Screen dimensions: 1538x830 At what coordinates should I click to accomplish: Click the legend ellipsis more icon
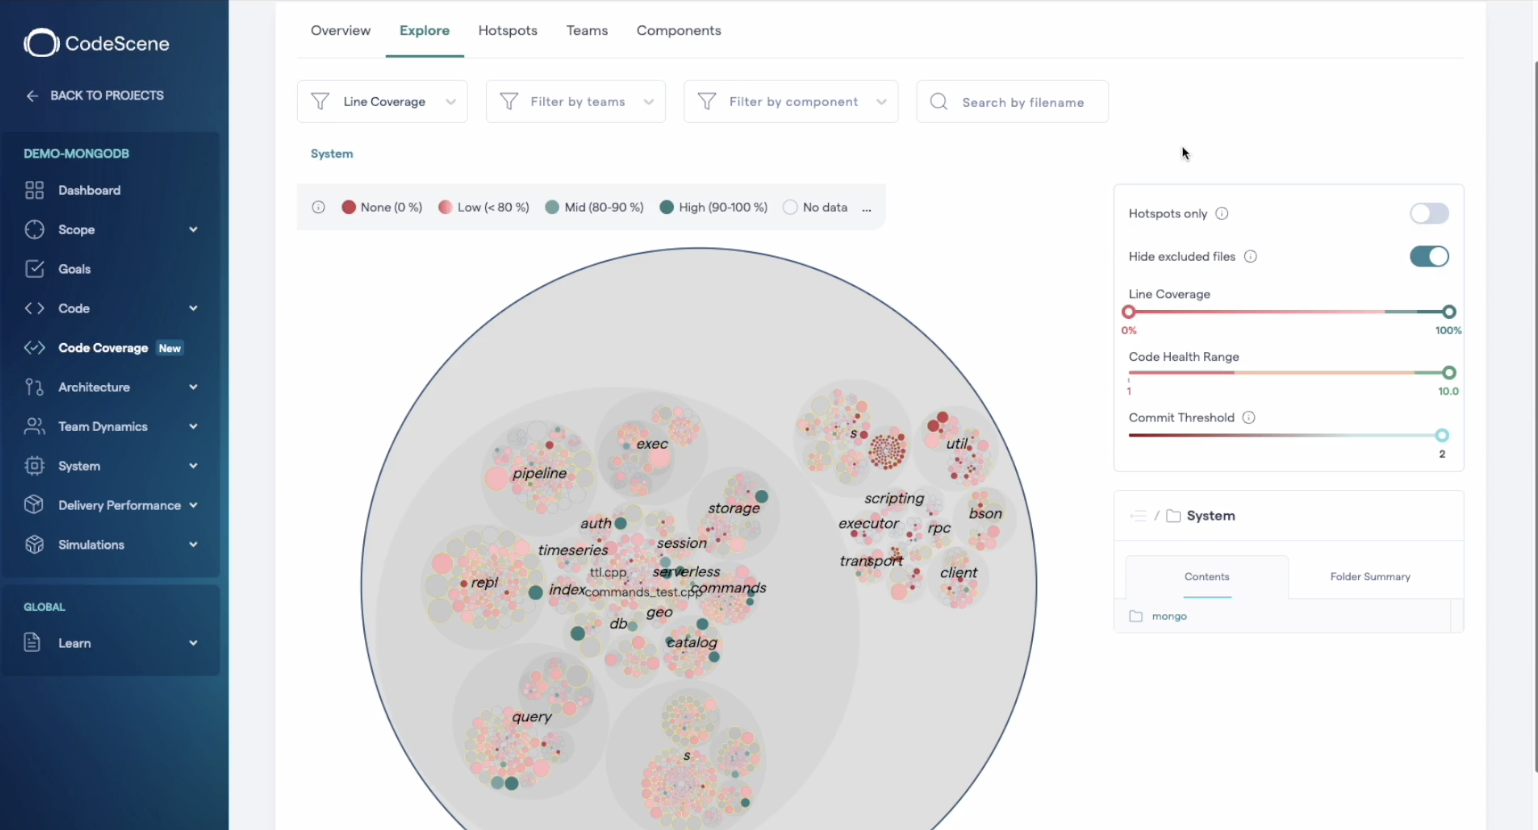tap(866, 208)
